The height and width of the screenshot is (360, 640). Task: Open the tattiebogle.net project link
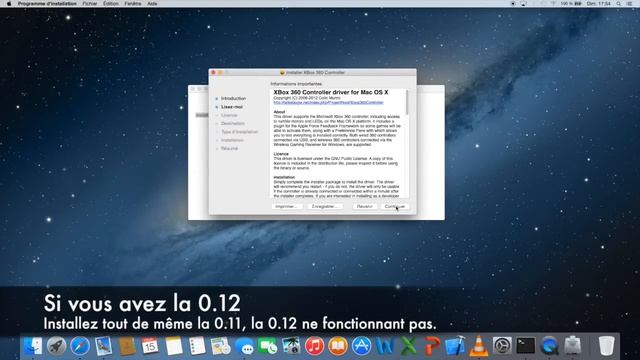click(x=329, y=102)
